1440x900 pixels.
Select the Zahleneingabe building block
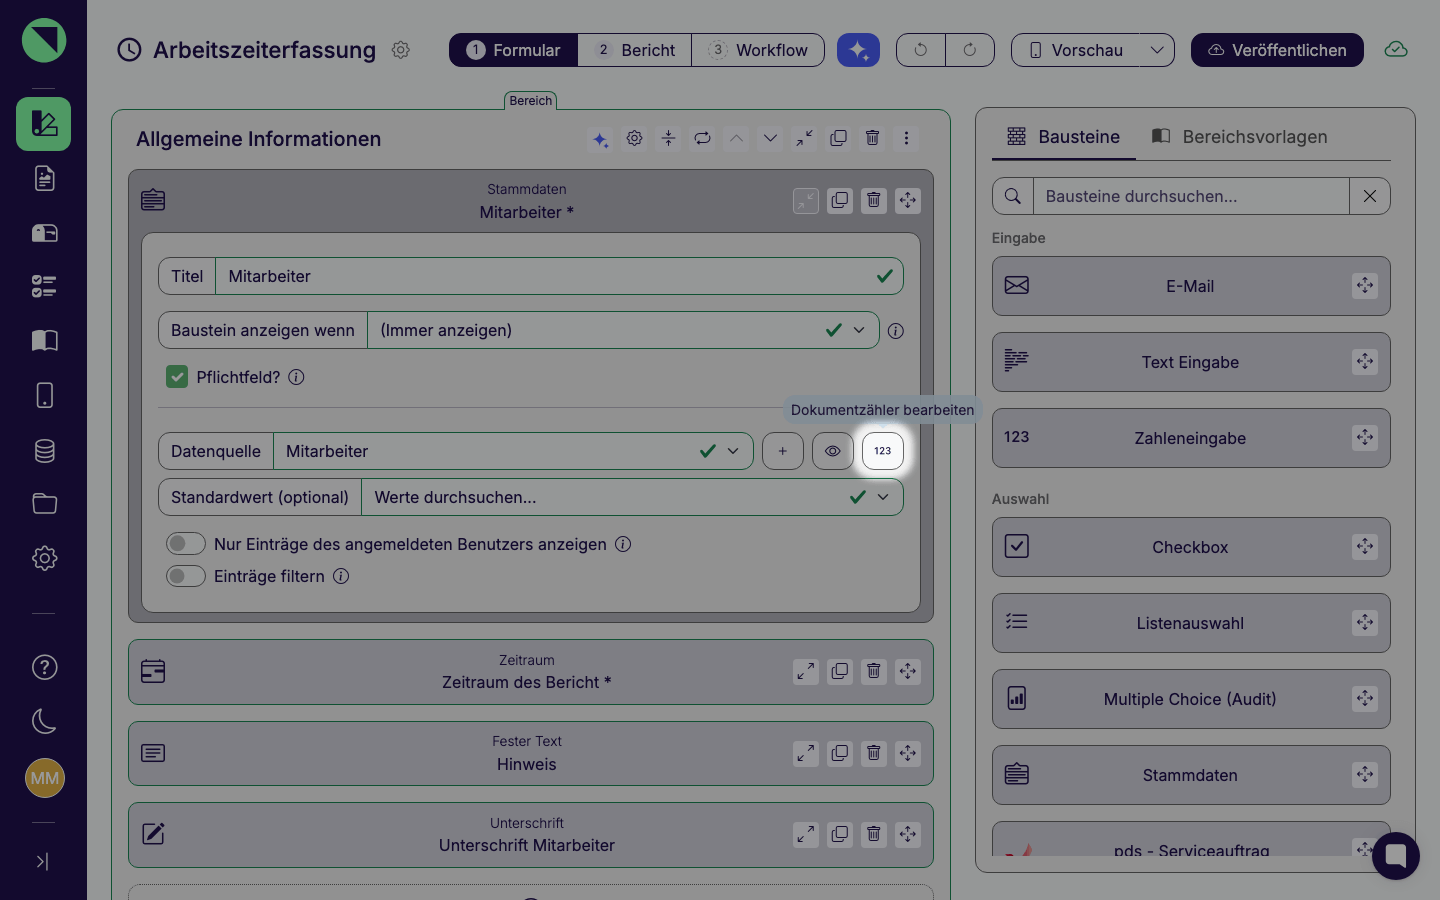(x=1191, y=438)
